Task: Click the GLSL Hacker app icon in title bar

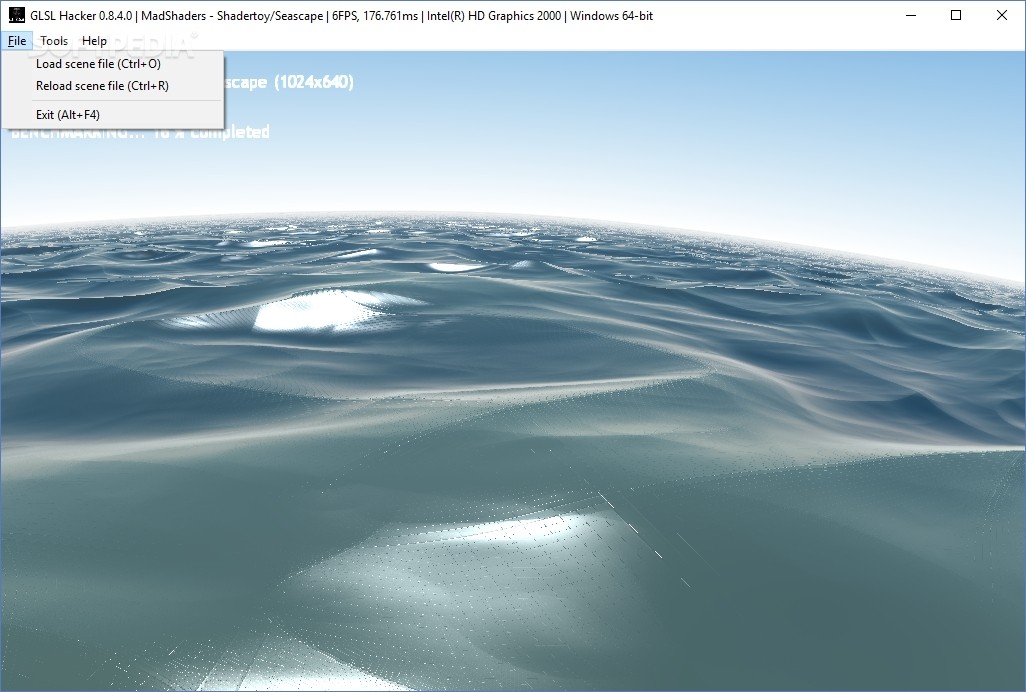Action: (16, 15)
